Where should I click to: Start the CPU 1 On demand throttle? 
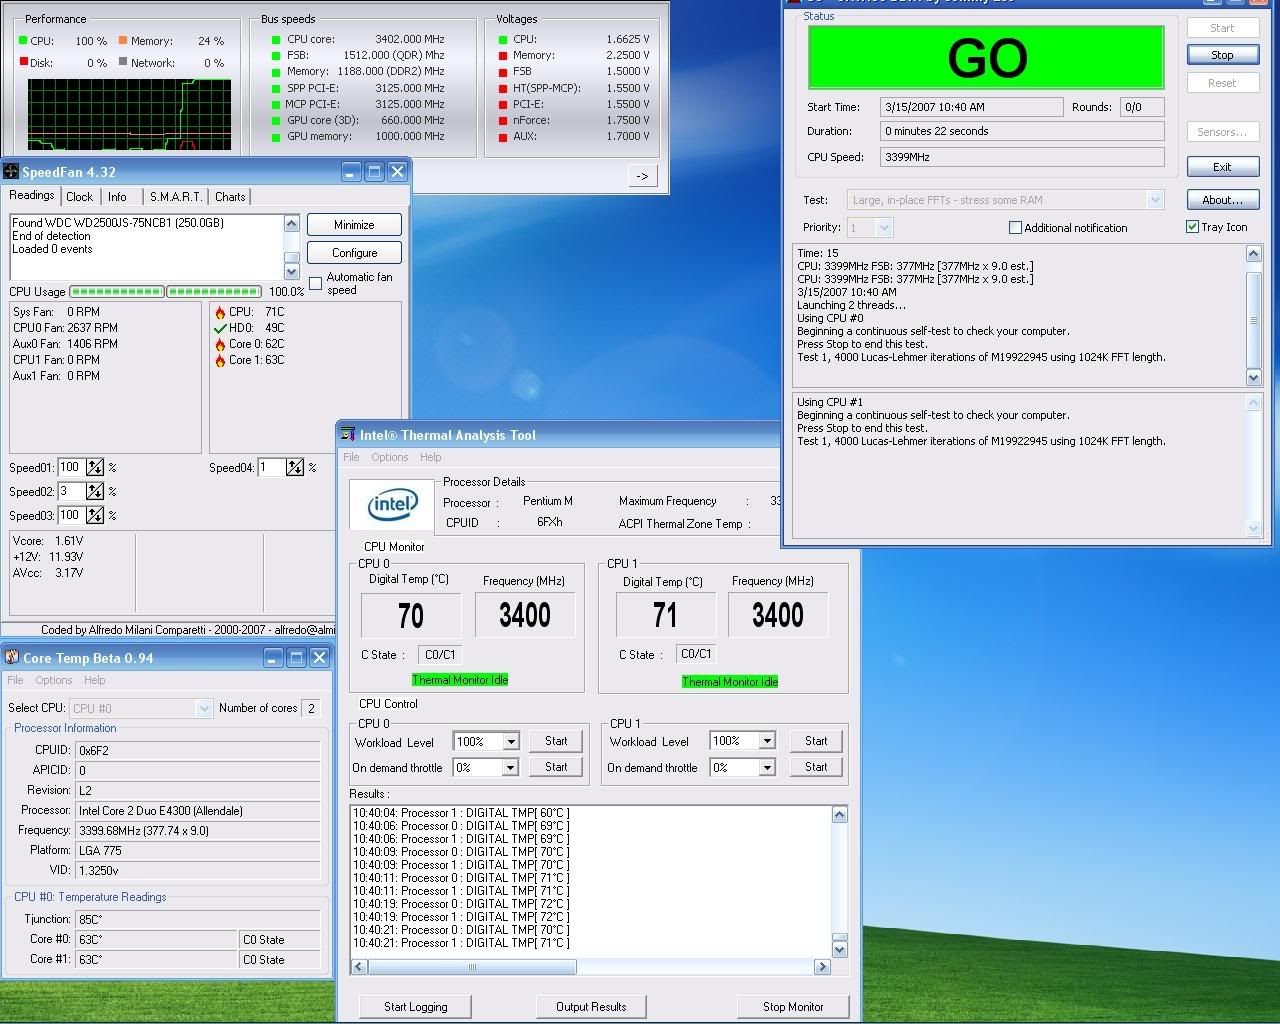(816, 767)
